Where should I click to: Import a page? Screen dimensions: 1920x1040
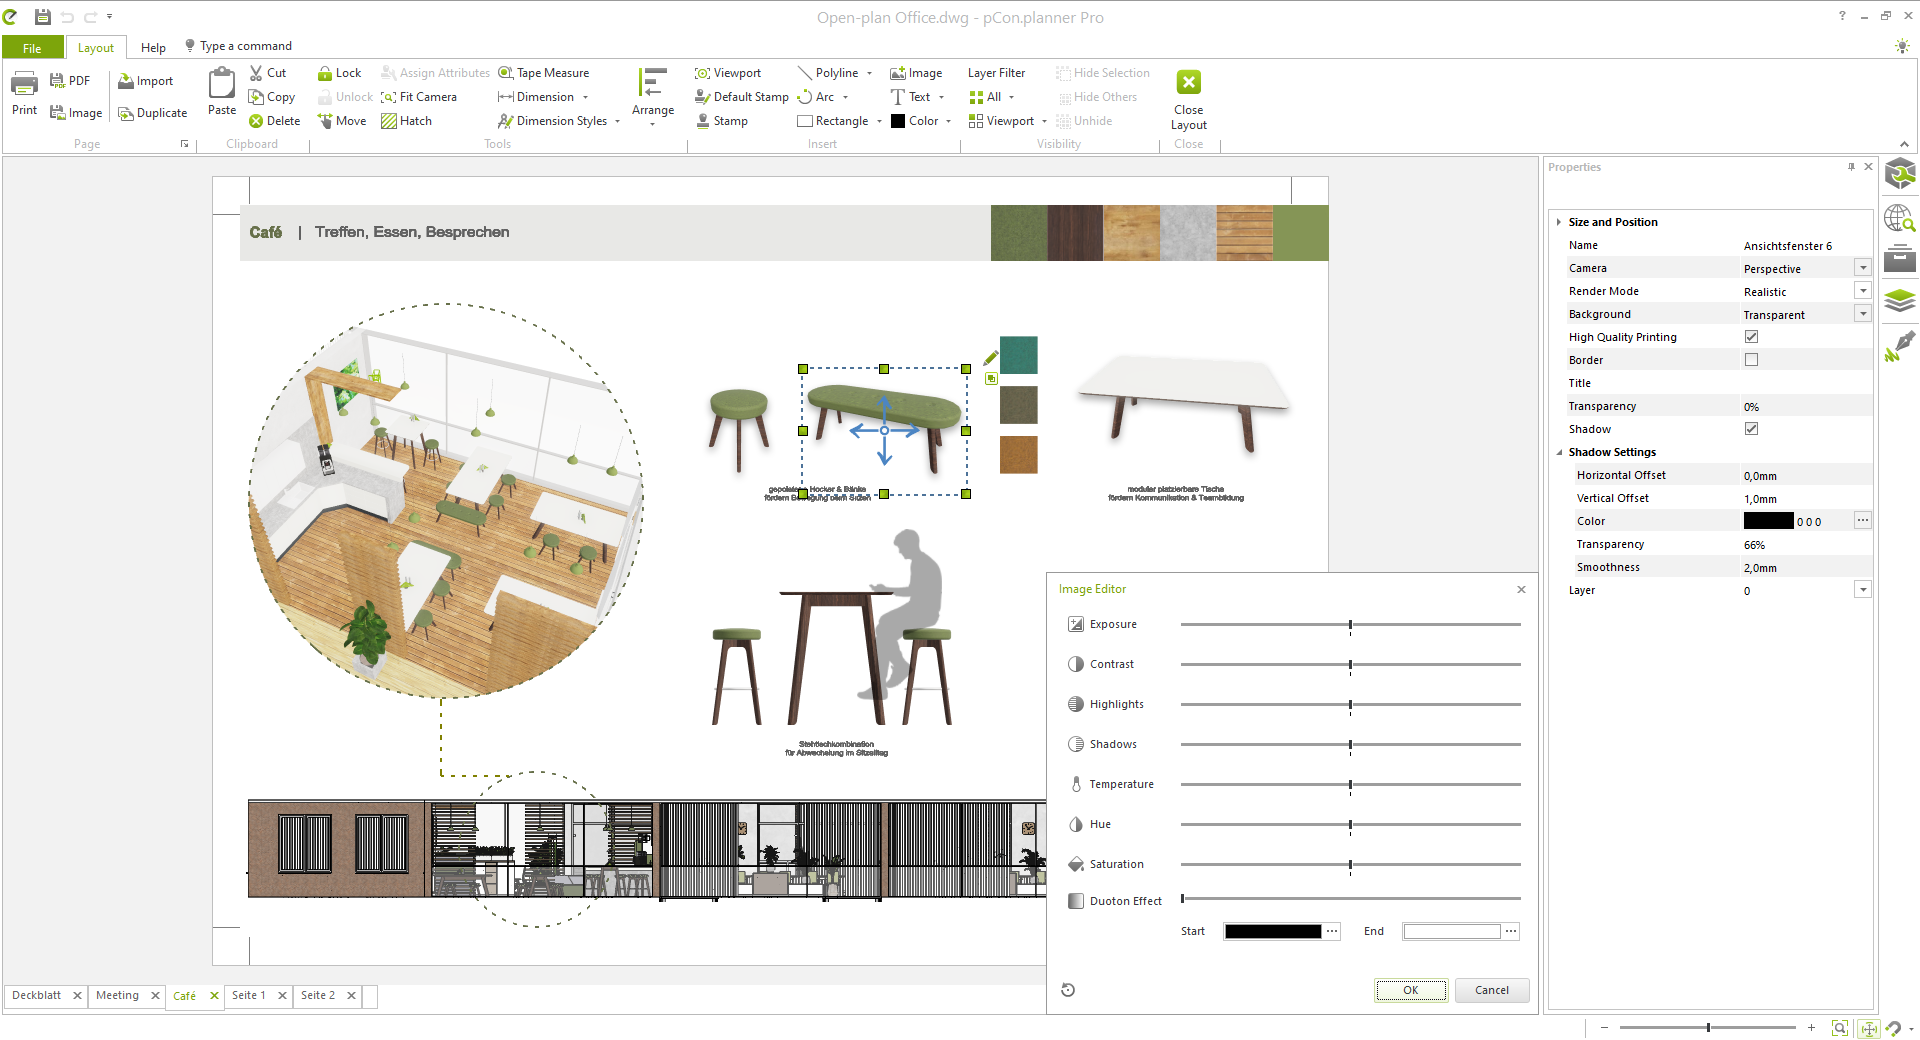145,81
